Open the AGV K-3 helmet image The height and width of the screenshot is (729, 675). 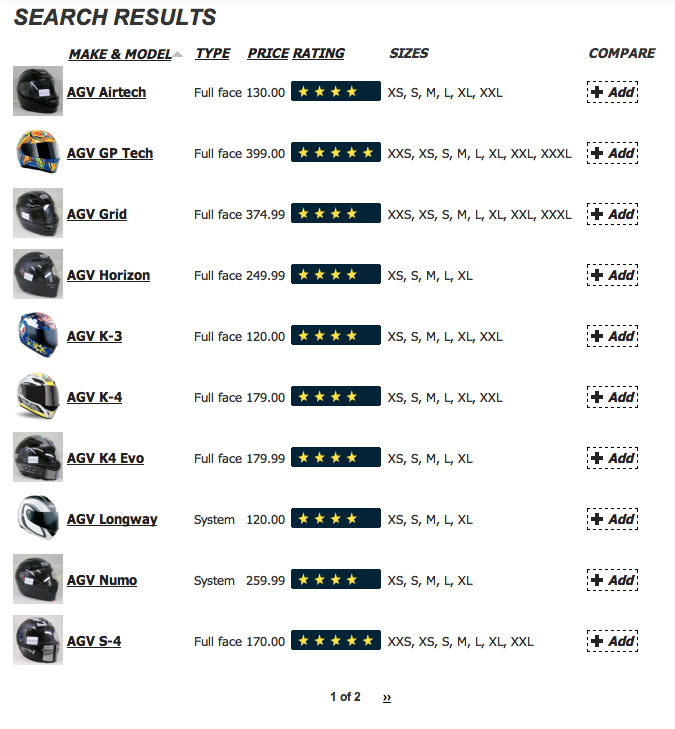click(x=38, y=335)
